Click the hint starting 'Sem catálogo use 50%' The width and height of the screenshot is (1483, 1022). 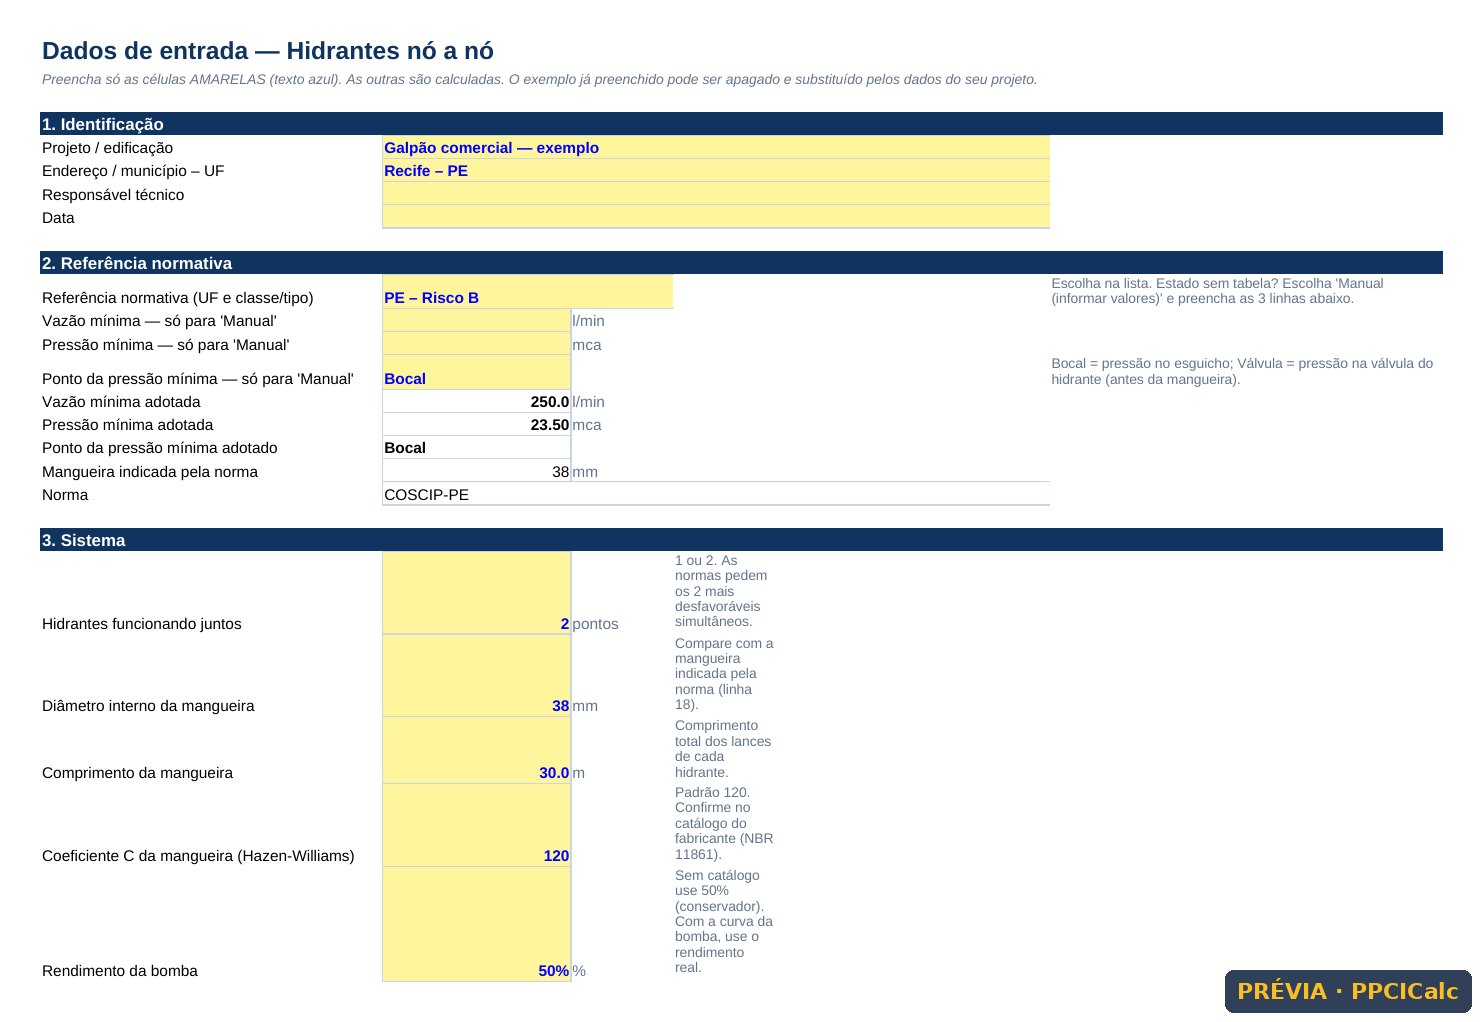pyautogui.click(x=724, y=921)
